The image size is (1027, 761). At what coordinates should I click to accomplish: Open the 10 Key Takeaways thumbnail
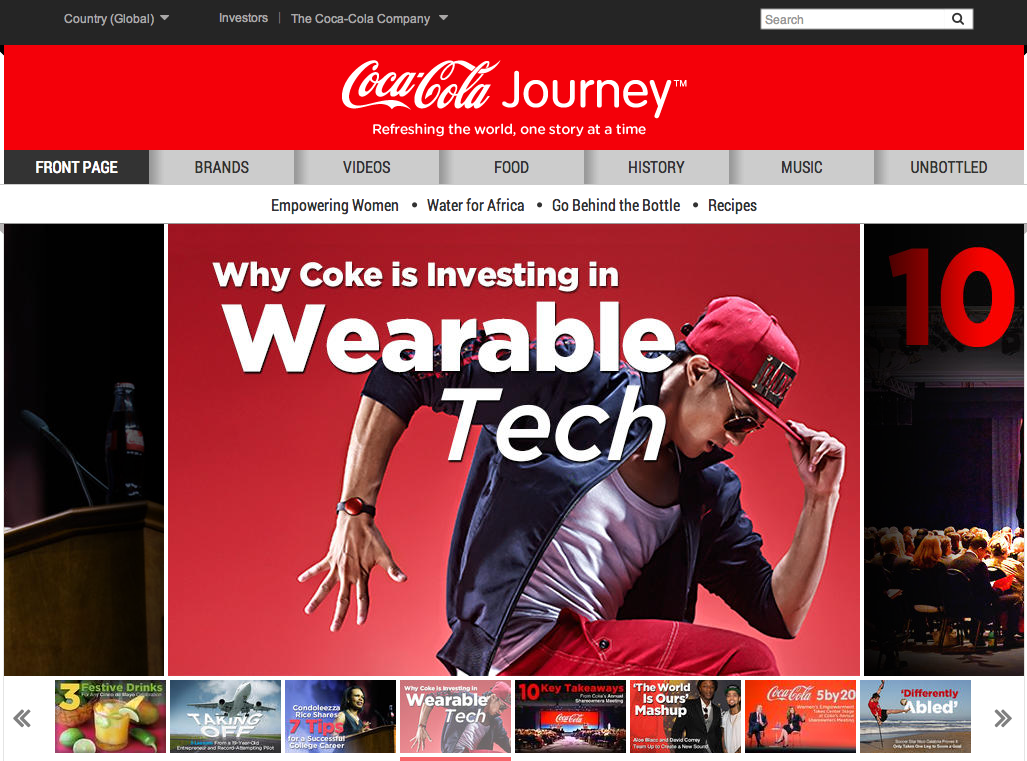(570, 716)
